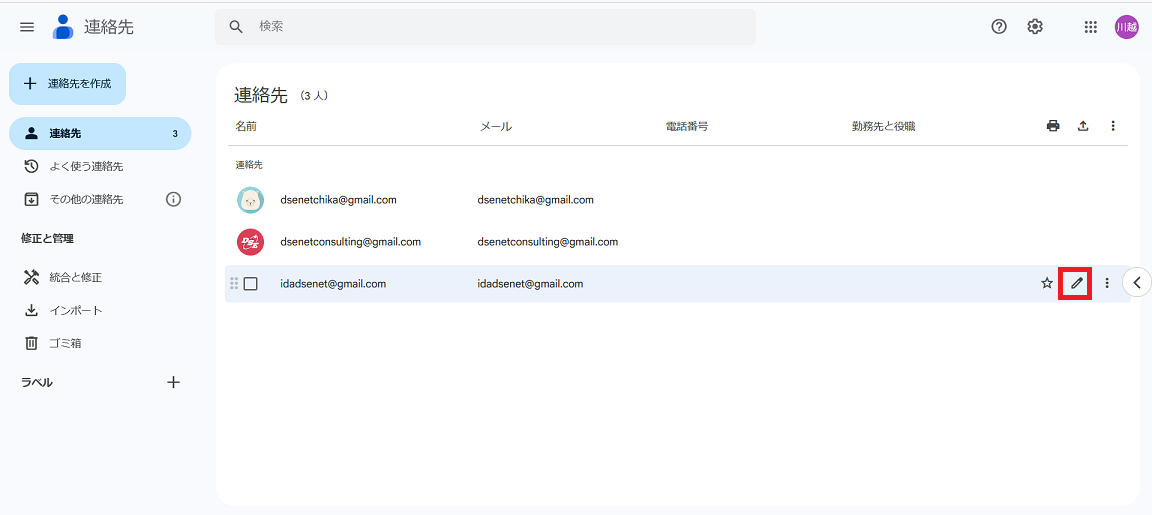The width and height of the screenshot is (1152, 515).
Task: Open よく使う連絡先 in sidebar
Action: click(x=86, y=166)
